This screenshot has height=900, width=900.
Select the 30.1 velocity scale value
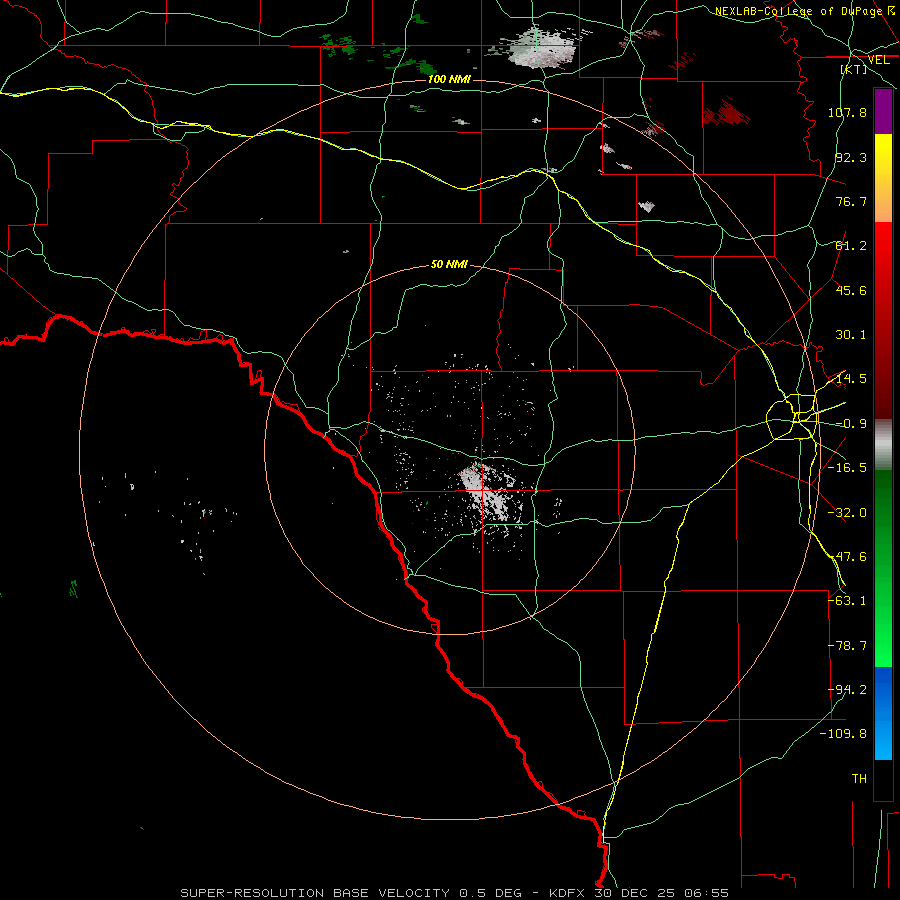pyautogui.click(x=851, y=335)
